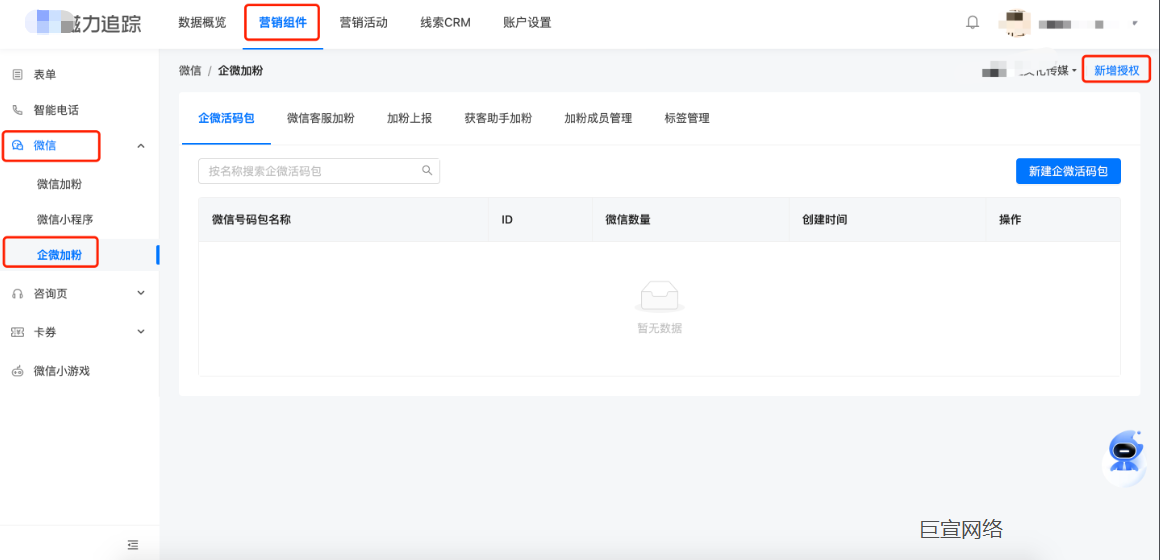1160x560 pixels.
Task: Click the headset icon beside 咨询页
Action: [x=17, y=294]
